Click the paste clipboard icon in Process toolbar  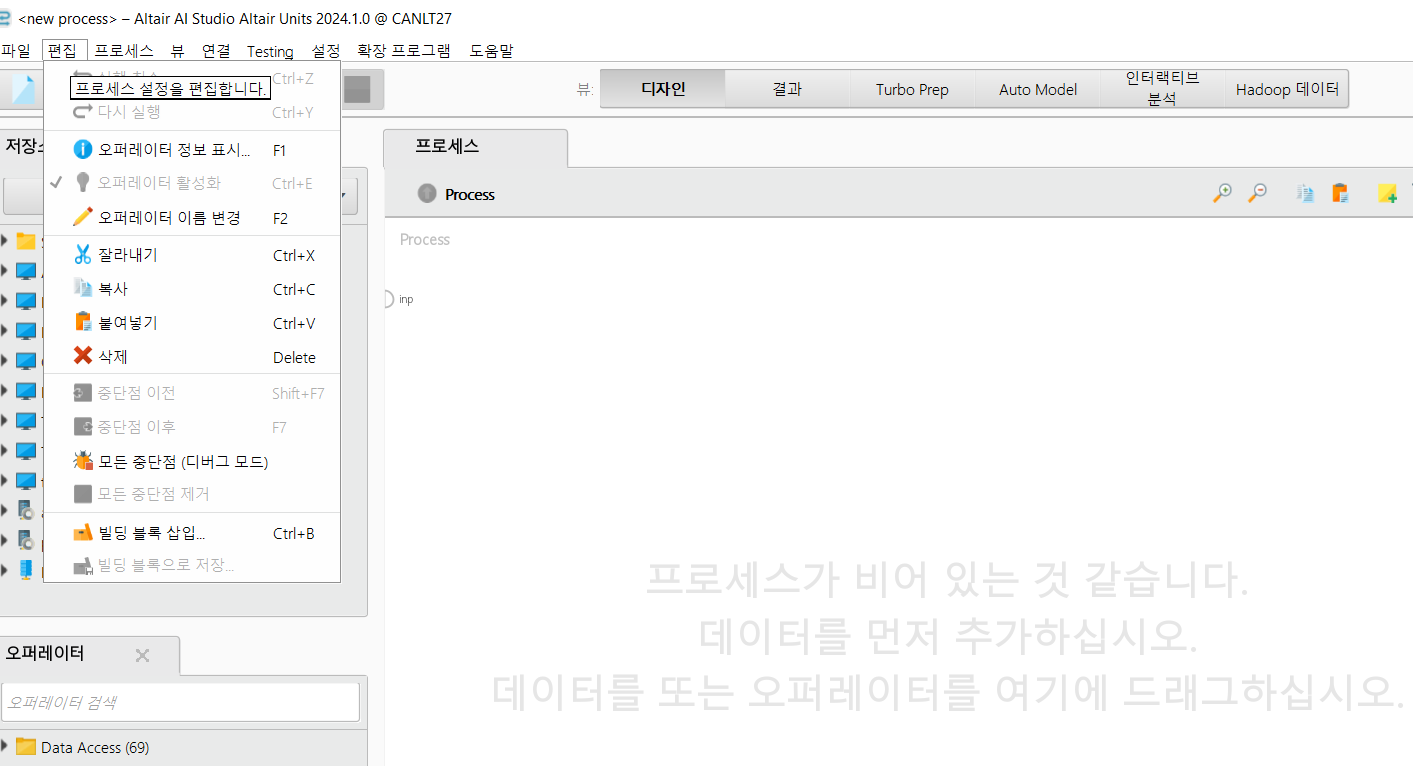pos(1340,194)
